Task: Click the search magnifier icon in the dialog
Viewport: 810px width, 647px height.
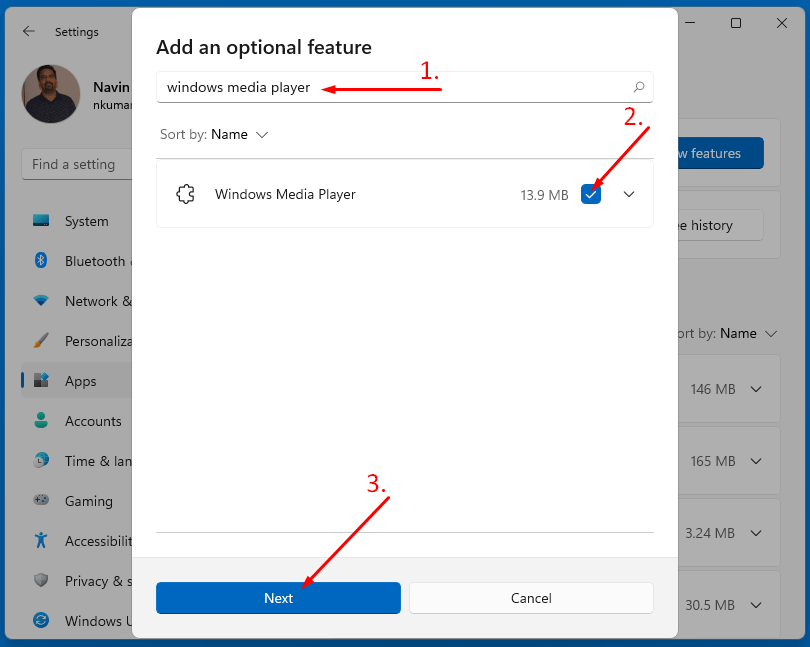Action: pyautogui.click(x=639, y=87)
